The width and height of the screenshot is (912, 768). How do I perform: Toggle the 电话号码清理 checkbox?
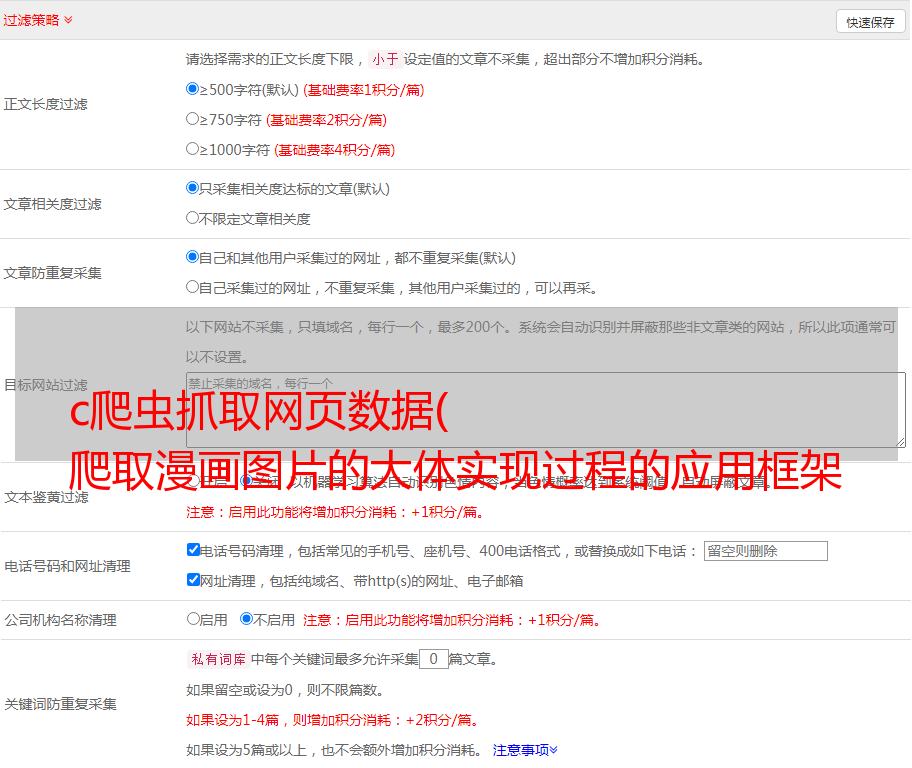point(193,550)
